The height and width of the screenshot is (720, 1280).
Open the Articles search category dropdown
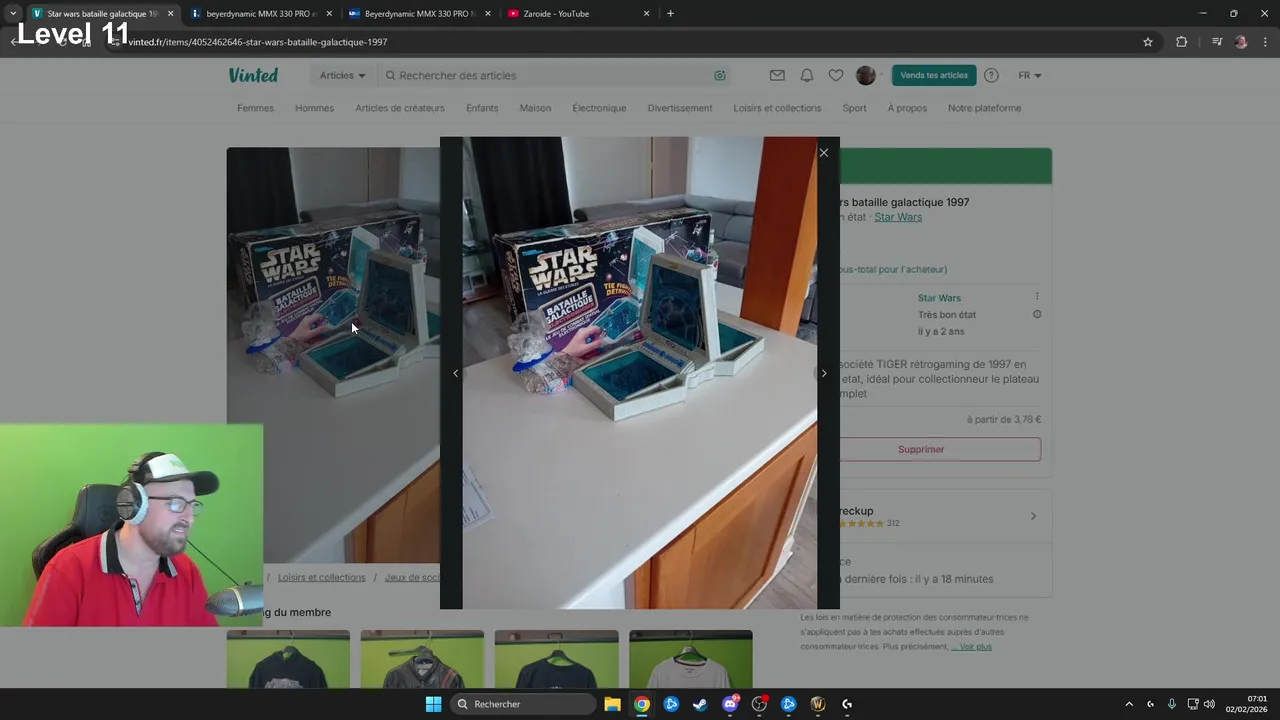342,75
